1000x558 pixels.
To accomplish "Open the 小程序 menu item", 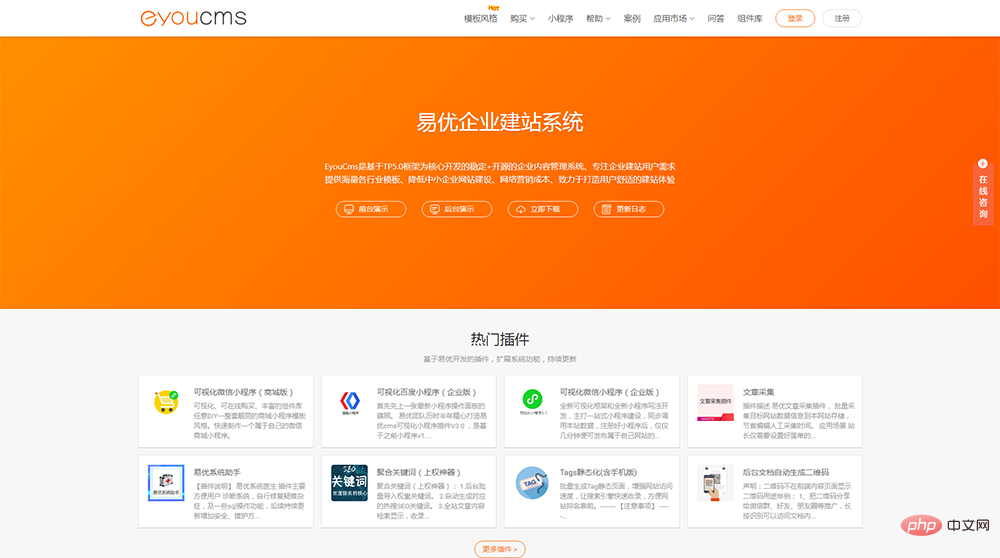I will (x=560, y=18).
